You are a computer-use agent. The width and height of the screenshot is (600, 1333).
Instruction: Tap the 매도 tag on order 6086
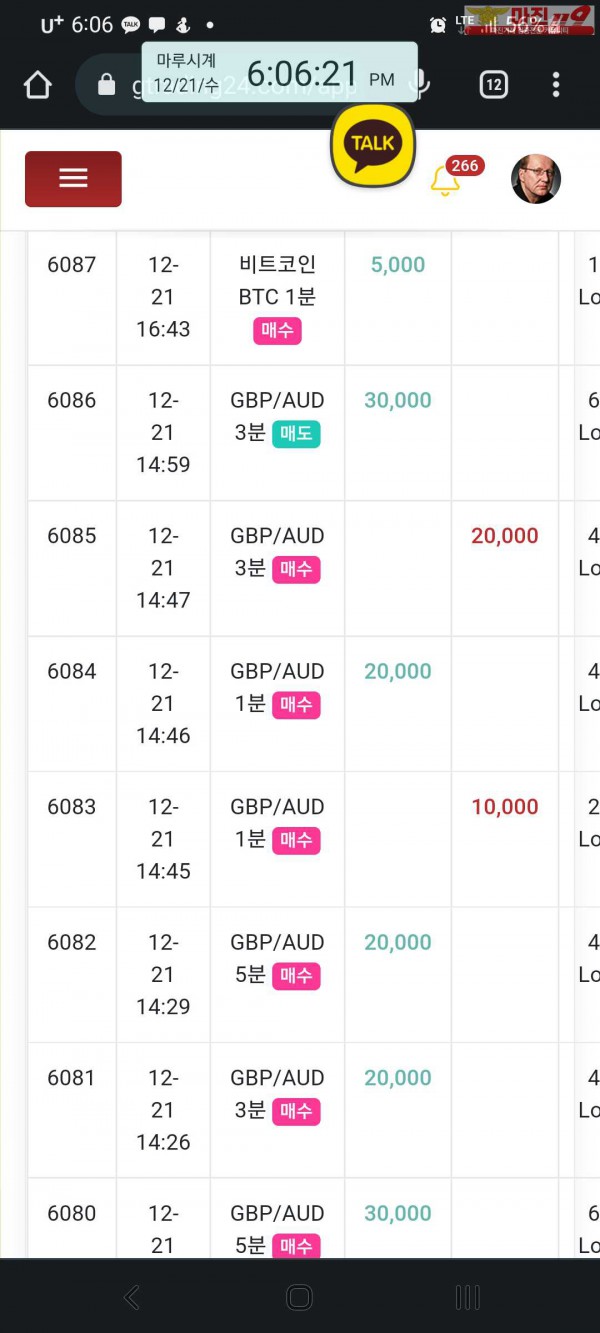click(x=296, y=434)
